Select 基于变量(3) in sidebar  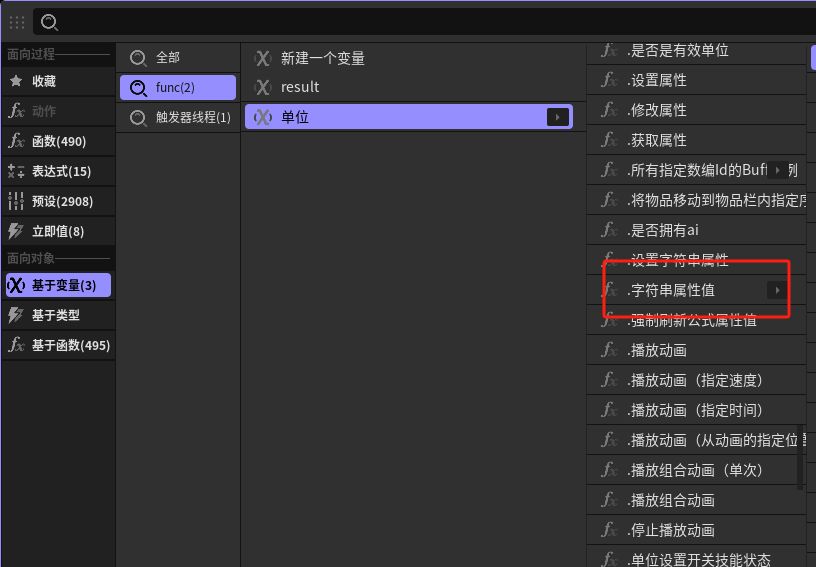click(58, 285)
